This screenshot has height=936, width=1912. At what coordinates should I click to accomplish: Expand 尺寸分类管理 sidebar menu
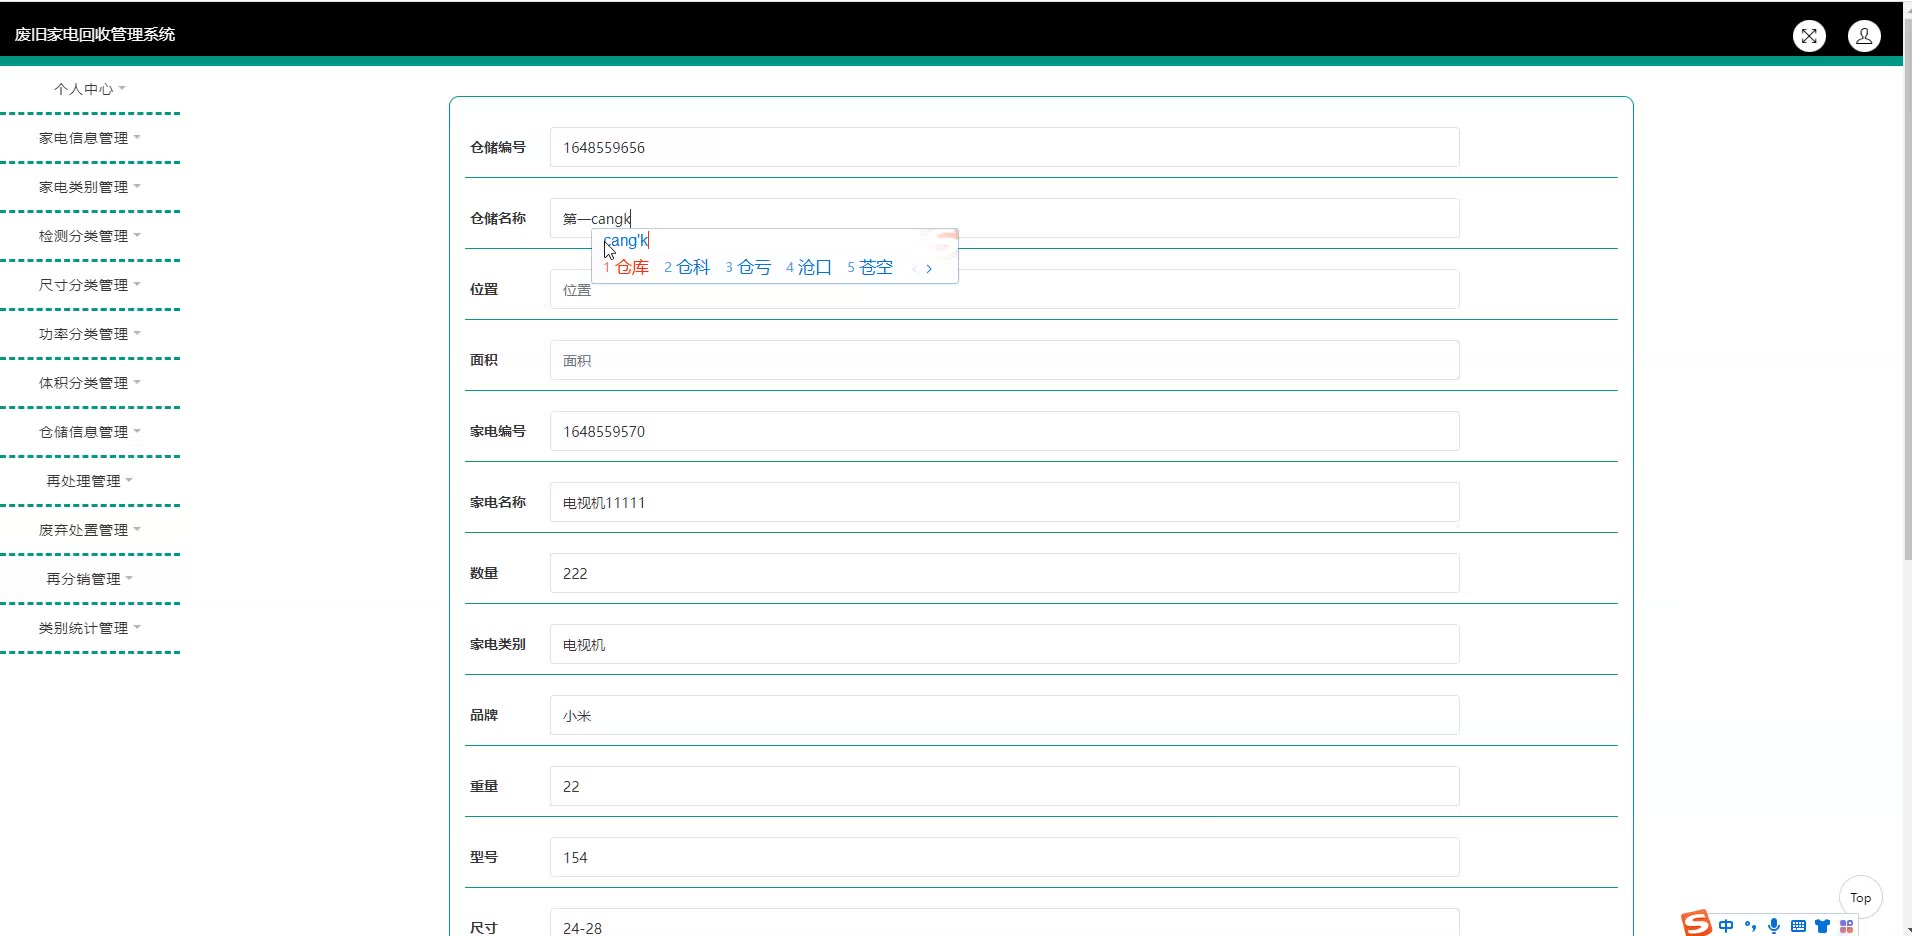click(90, 285)
